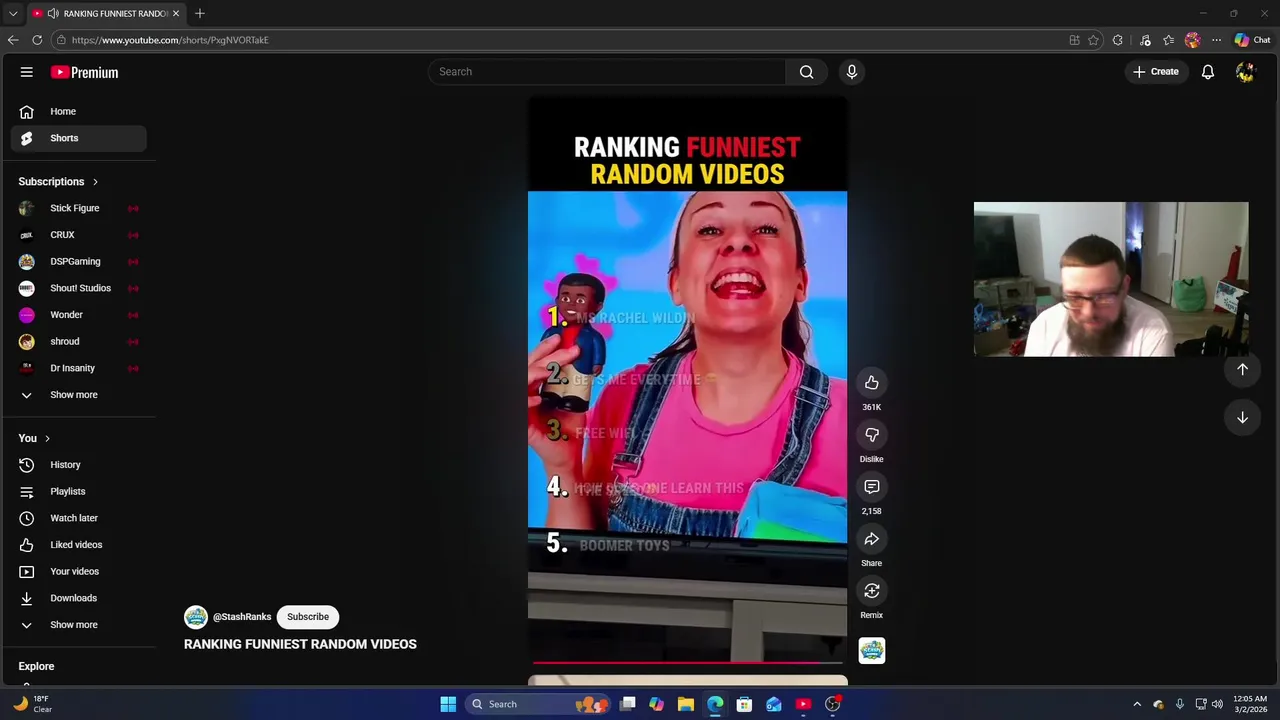Open browser extensions puzzle icon

1118,40
